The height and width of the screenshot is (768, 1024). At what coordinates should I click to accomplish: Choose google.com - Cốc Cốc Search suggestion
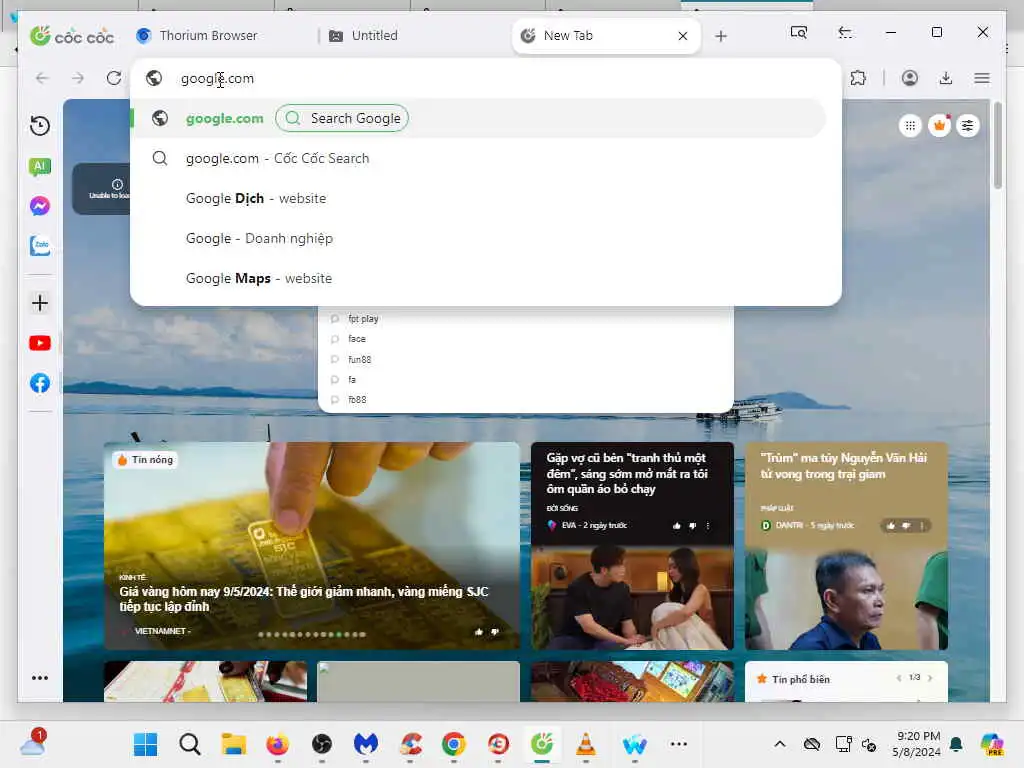(x=478, y=158)
